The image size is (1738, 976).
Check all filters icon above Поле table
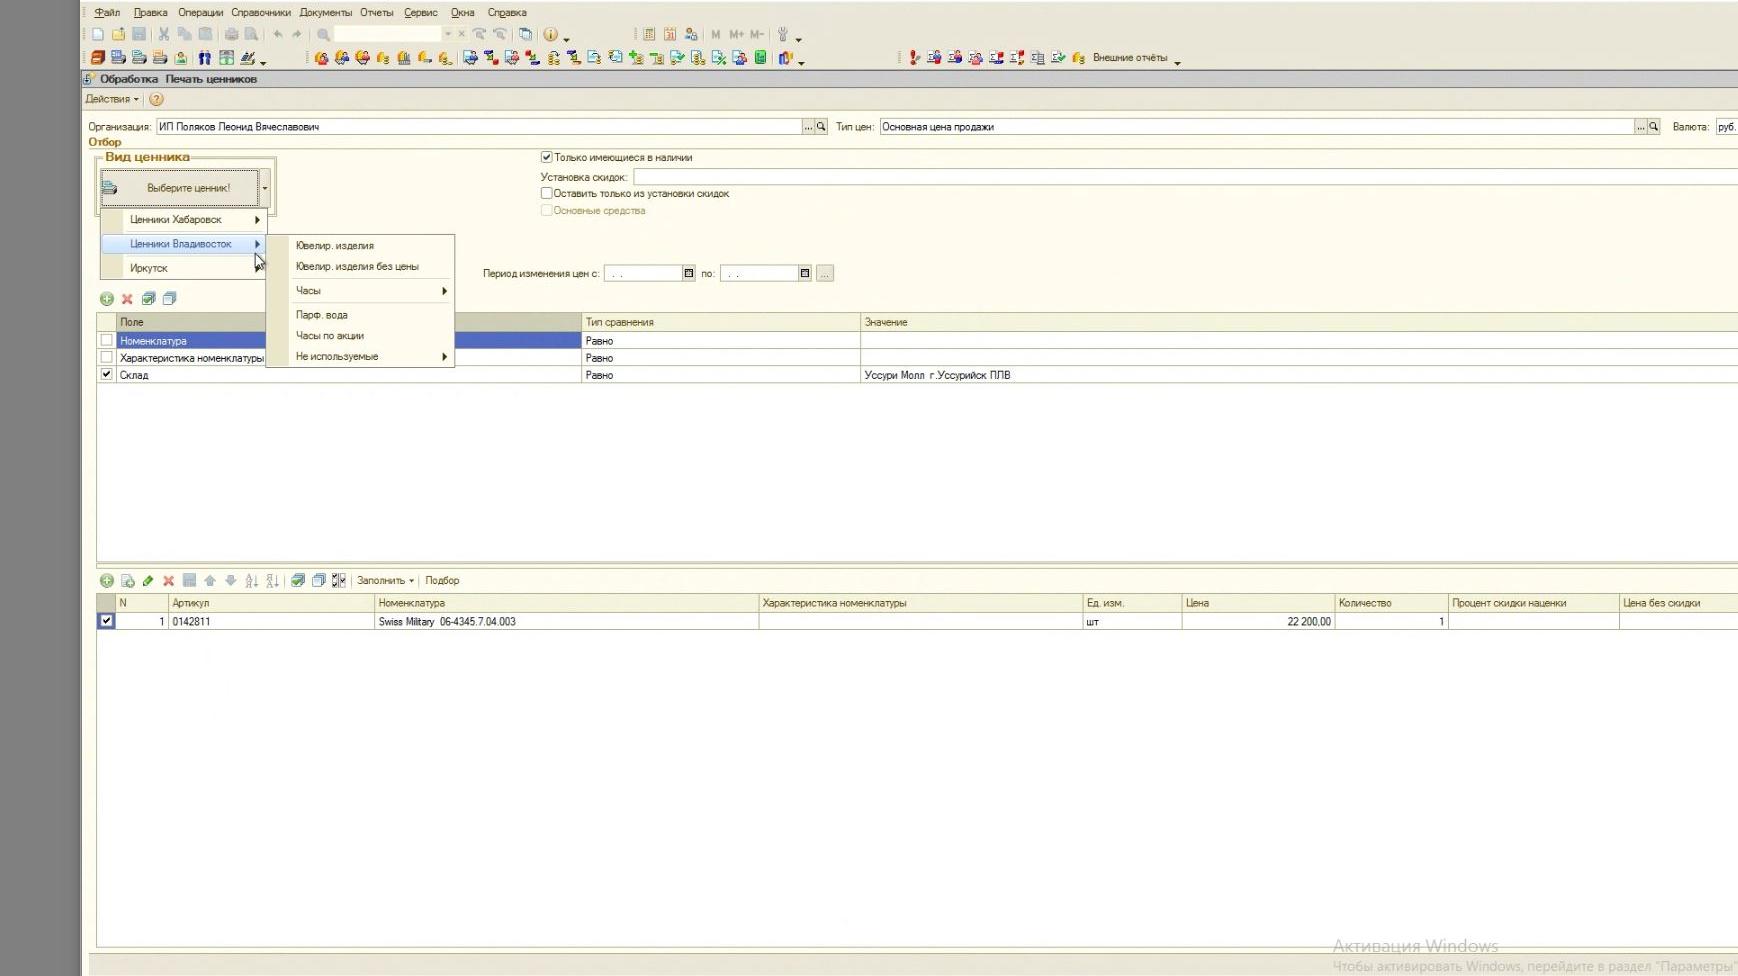[x=148, y=299]
